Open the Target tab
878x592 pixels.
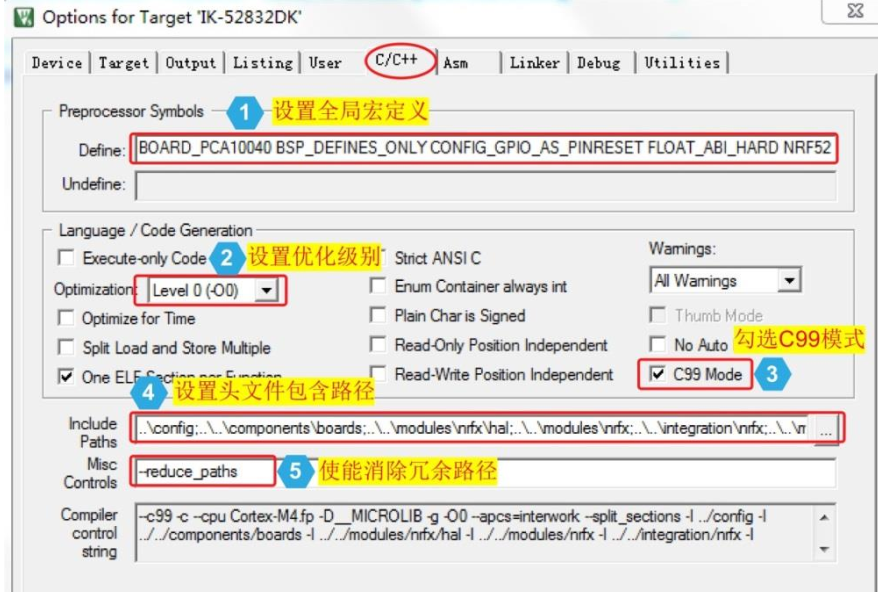(123, 63)
